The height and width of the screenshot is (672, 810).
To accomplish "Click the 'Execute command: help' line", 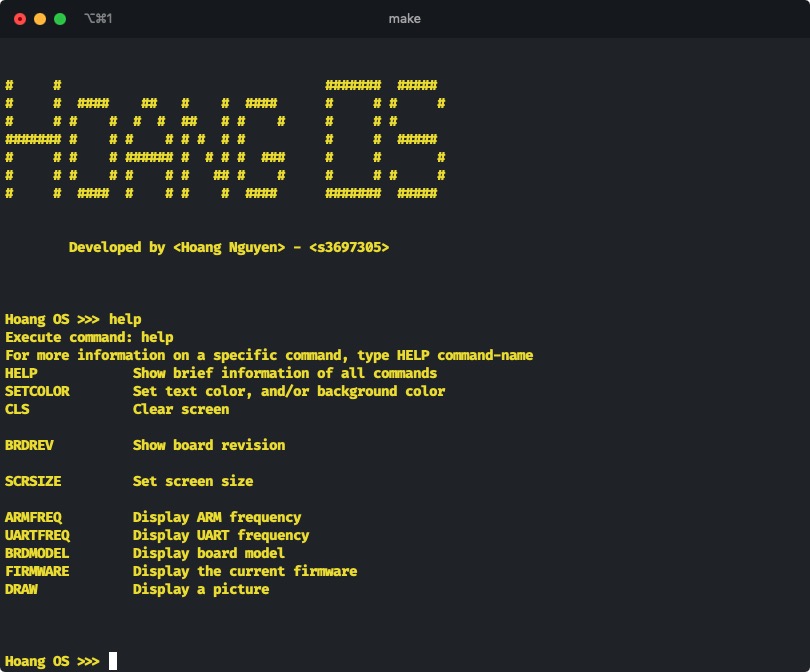I will tap(89, 337).
